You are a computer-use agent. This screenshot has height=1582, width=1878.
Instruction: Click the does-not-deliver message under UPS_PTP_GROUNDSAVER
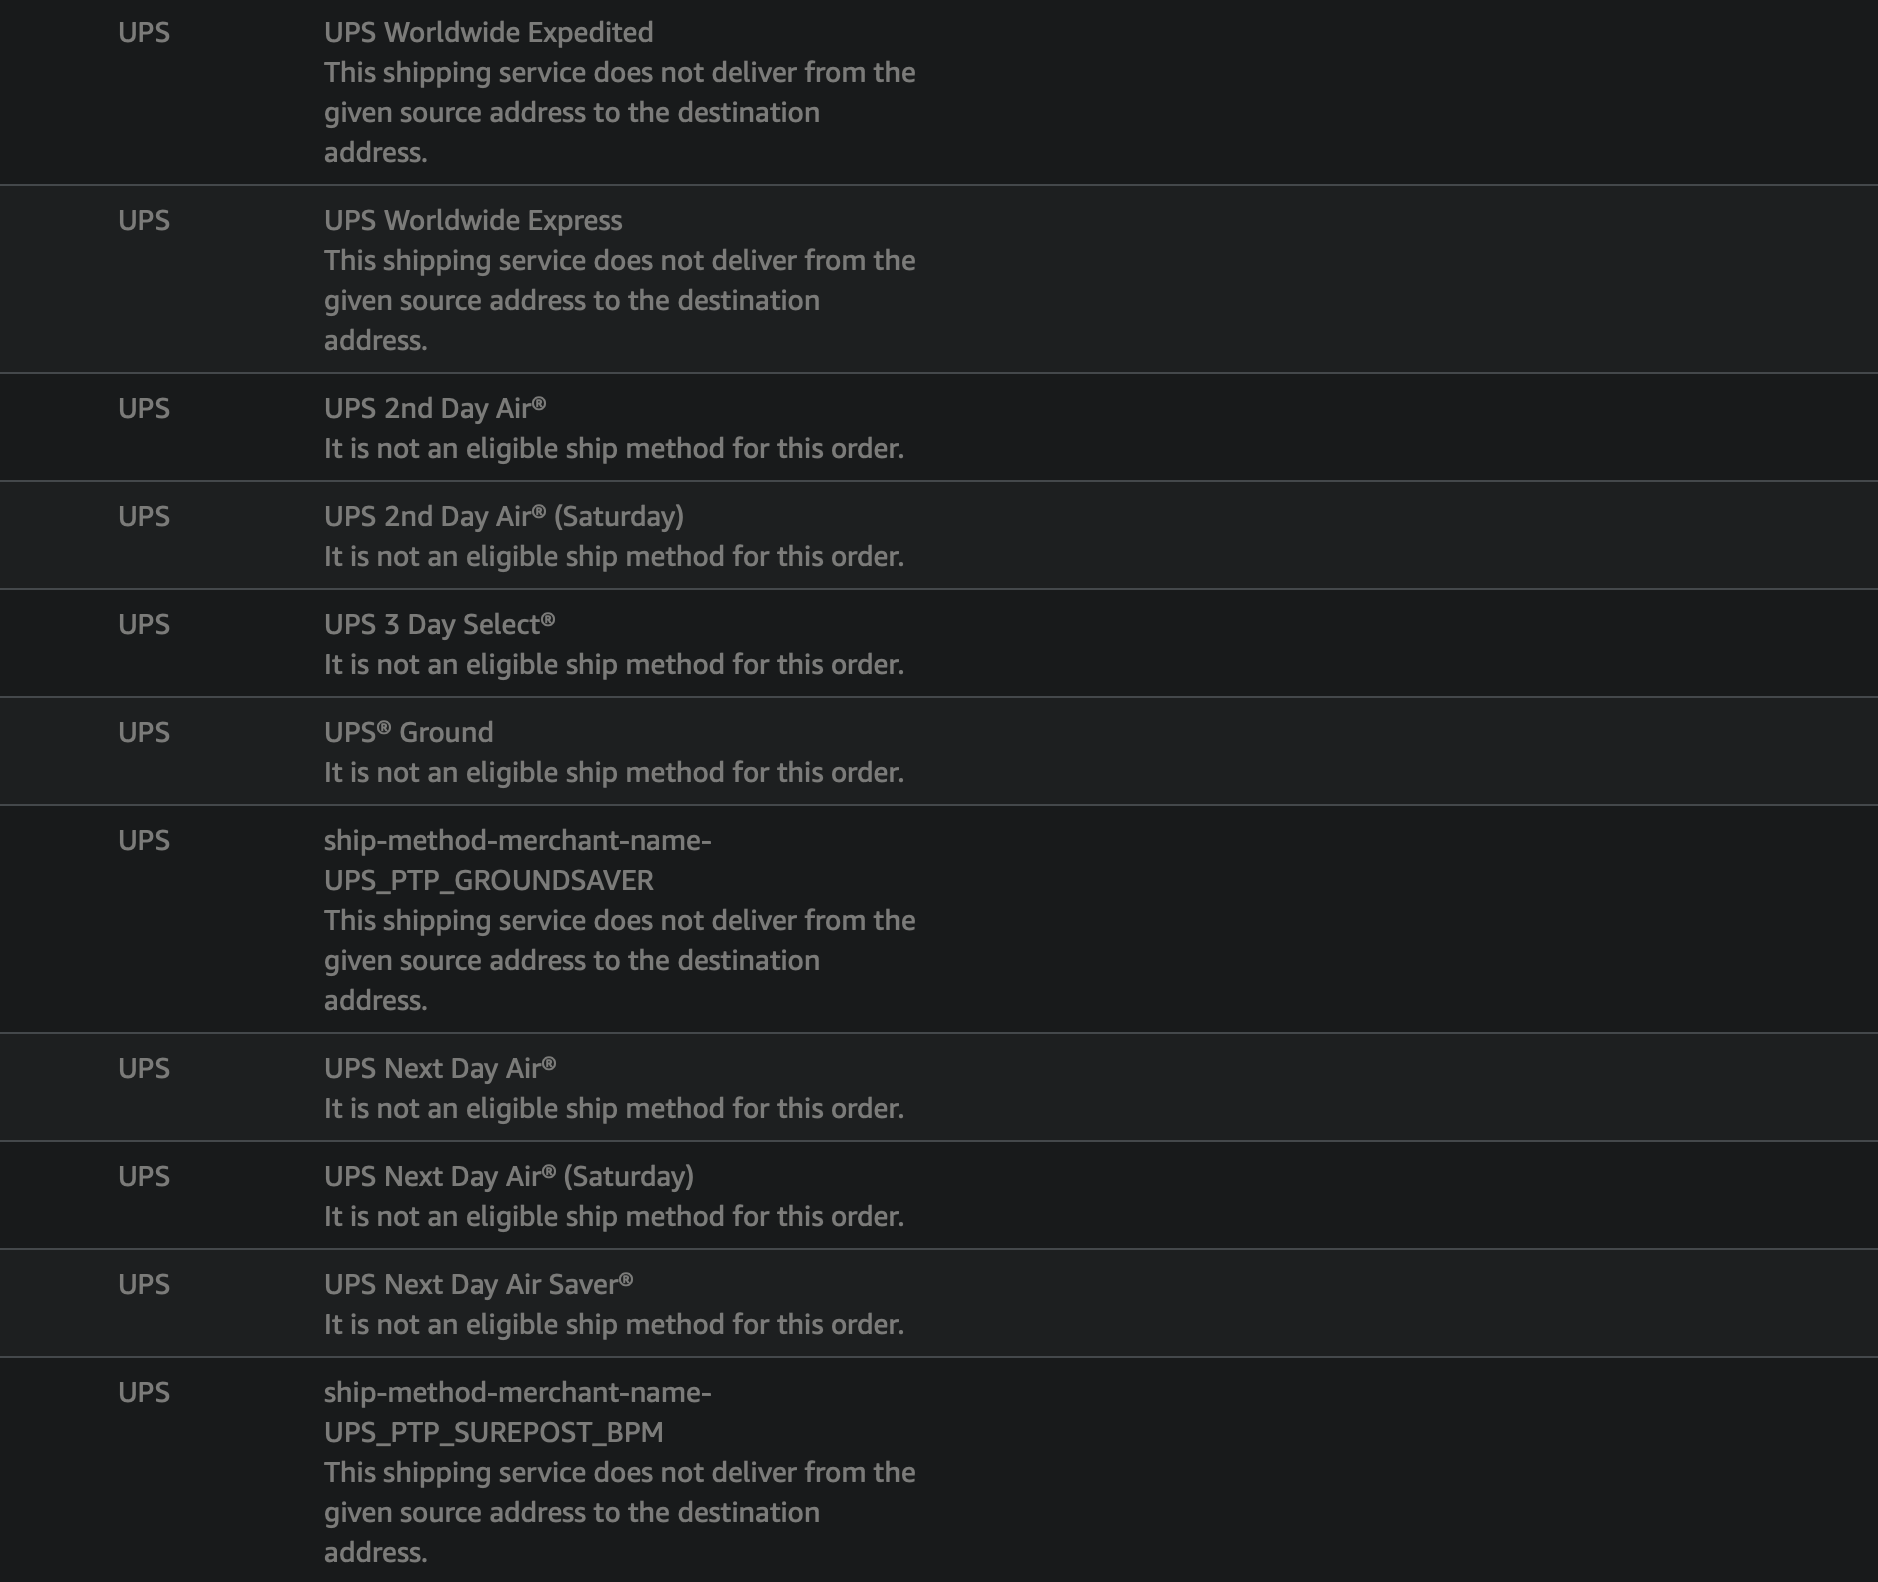click(620, 961)
